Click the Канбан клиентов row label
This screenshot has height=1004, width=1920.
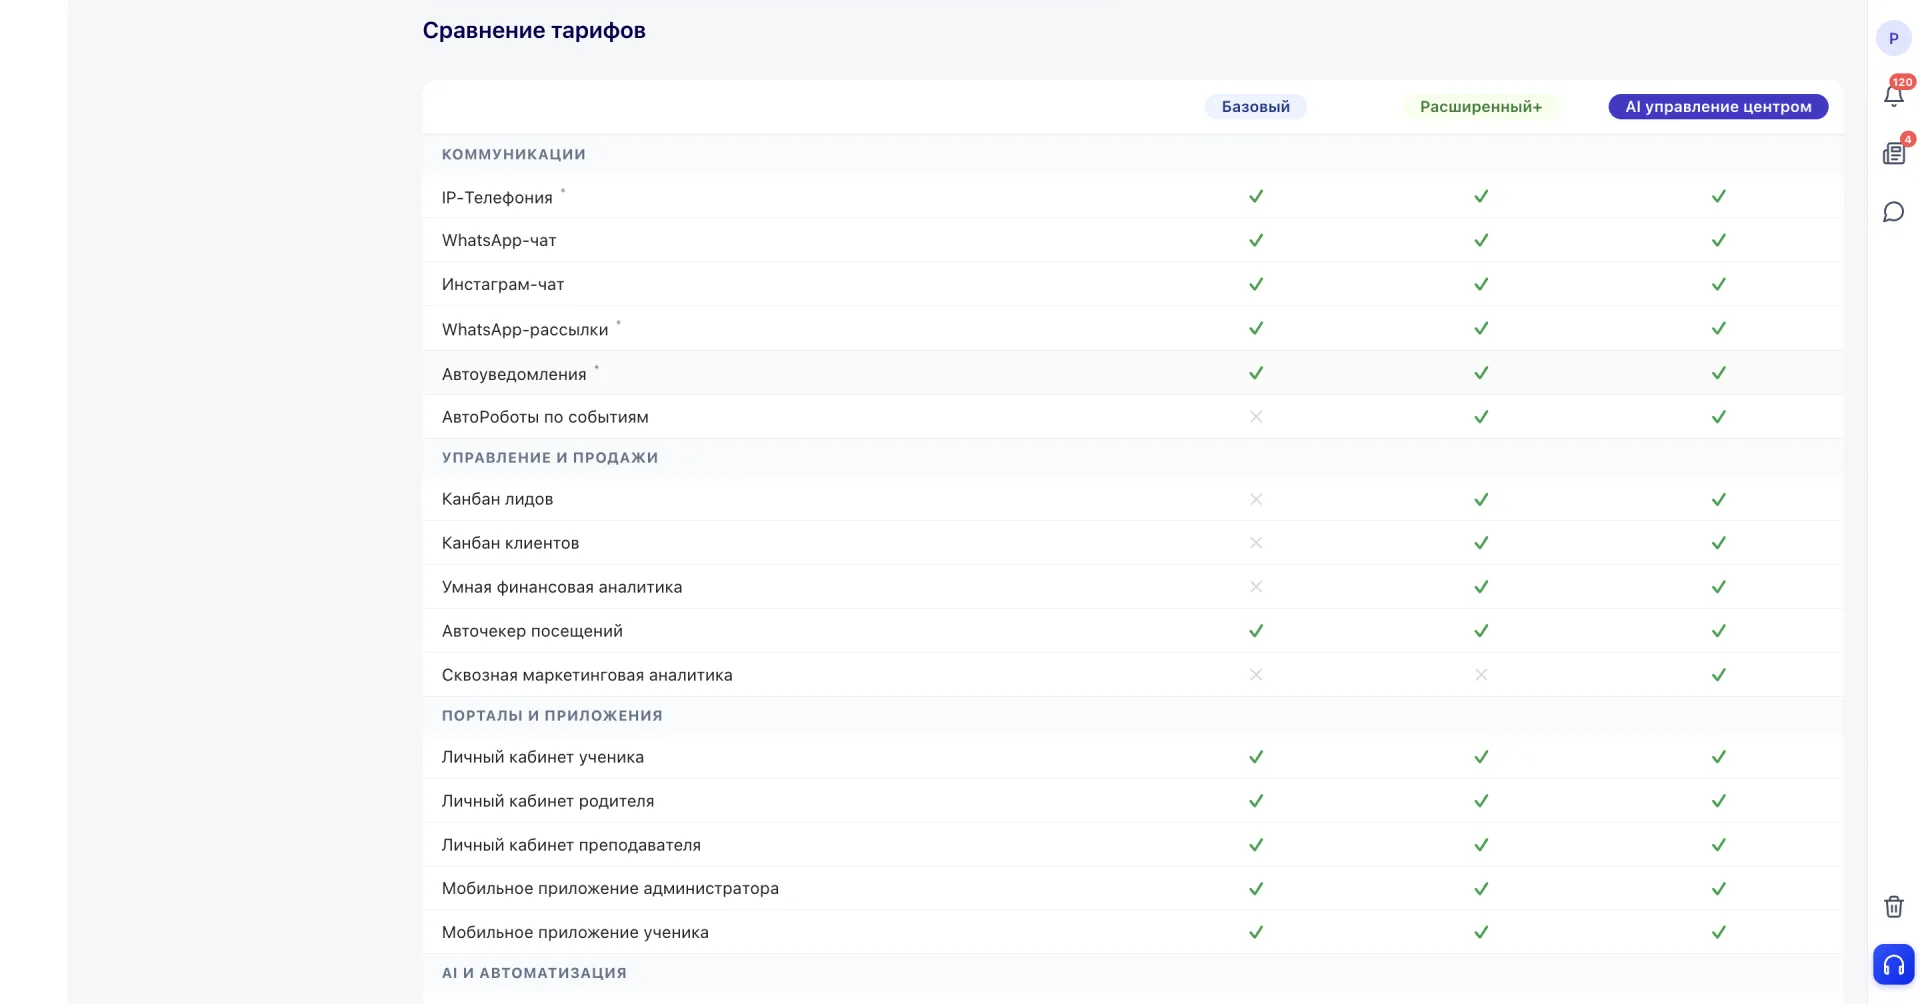pos(510,543)
